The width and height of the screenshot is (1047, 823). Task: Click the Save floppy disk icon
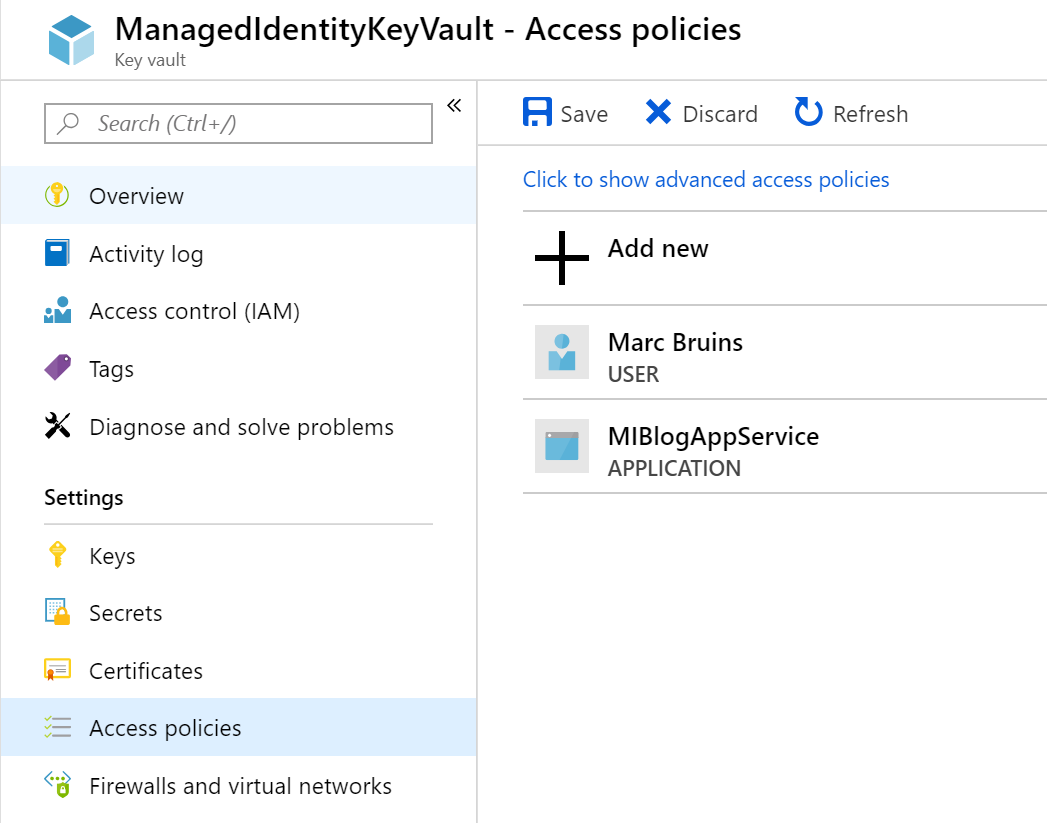537,113
